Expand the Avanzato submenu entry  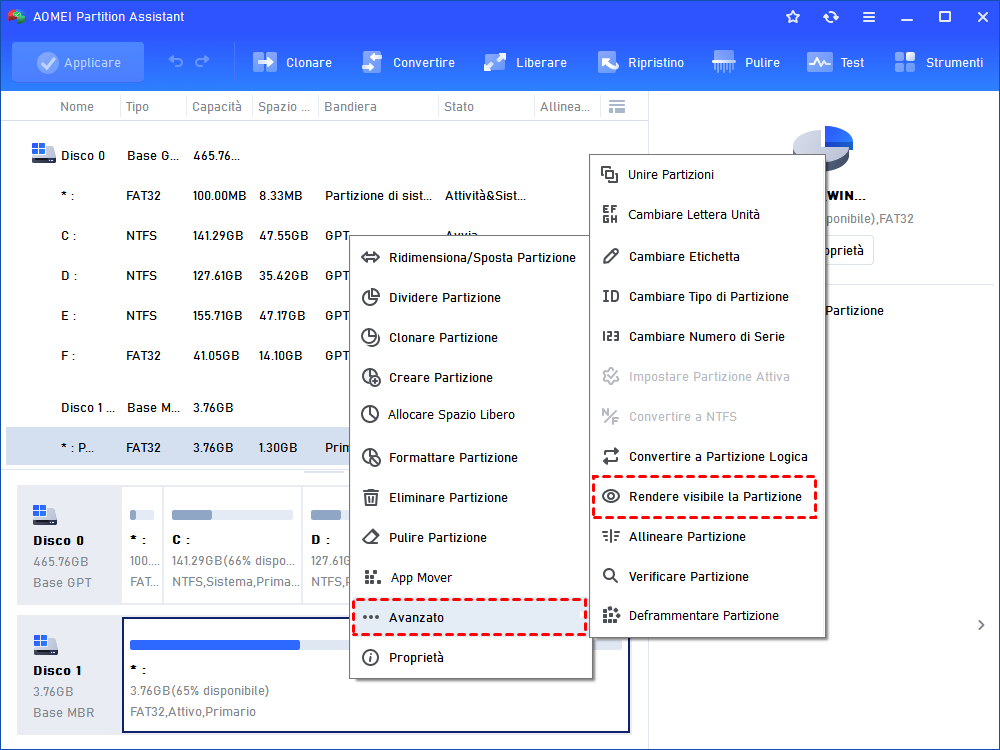[469, 617]
